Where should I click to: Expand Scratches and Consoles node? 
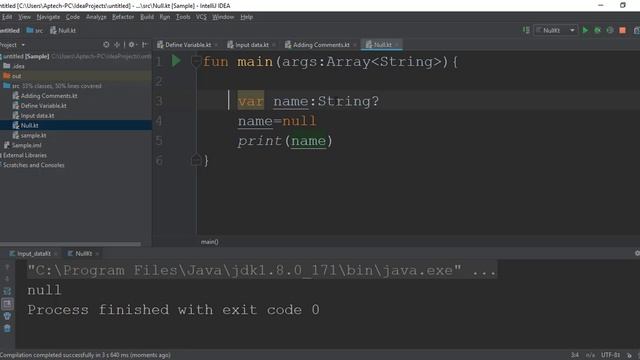point(33,165)
